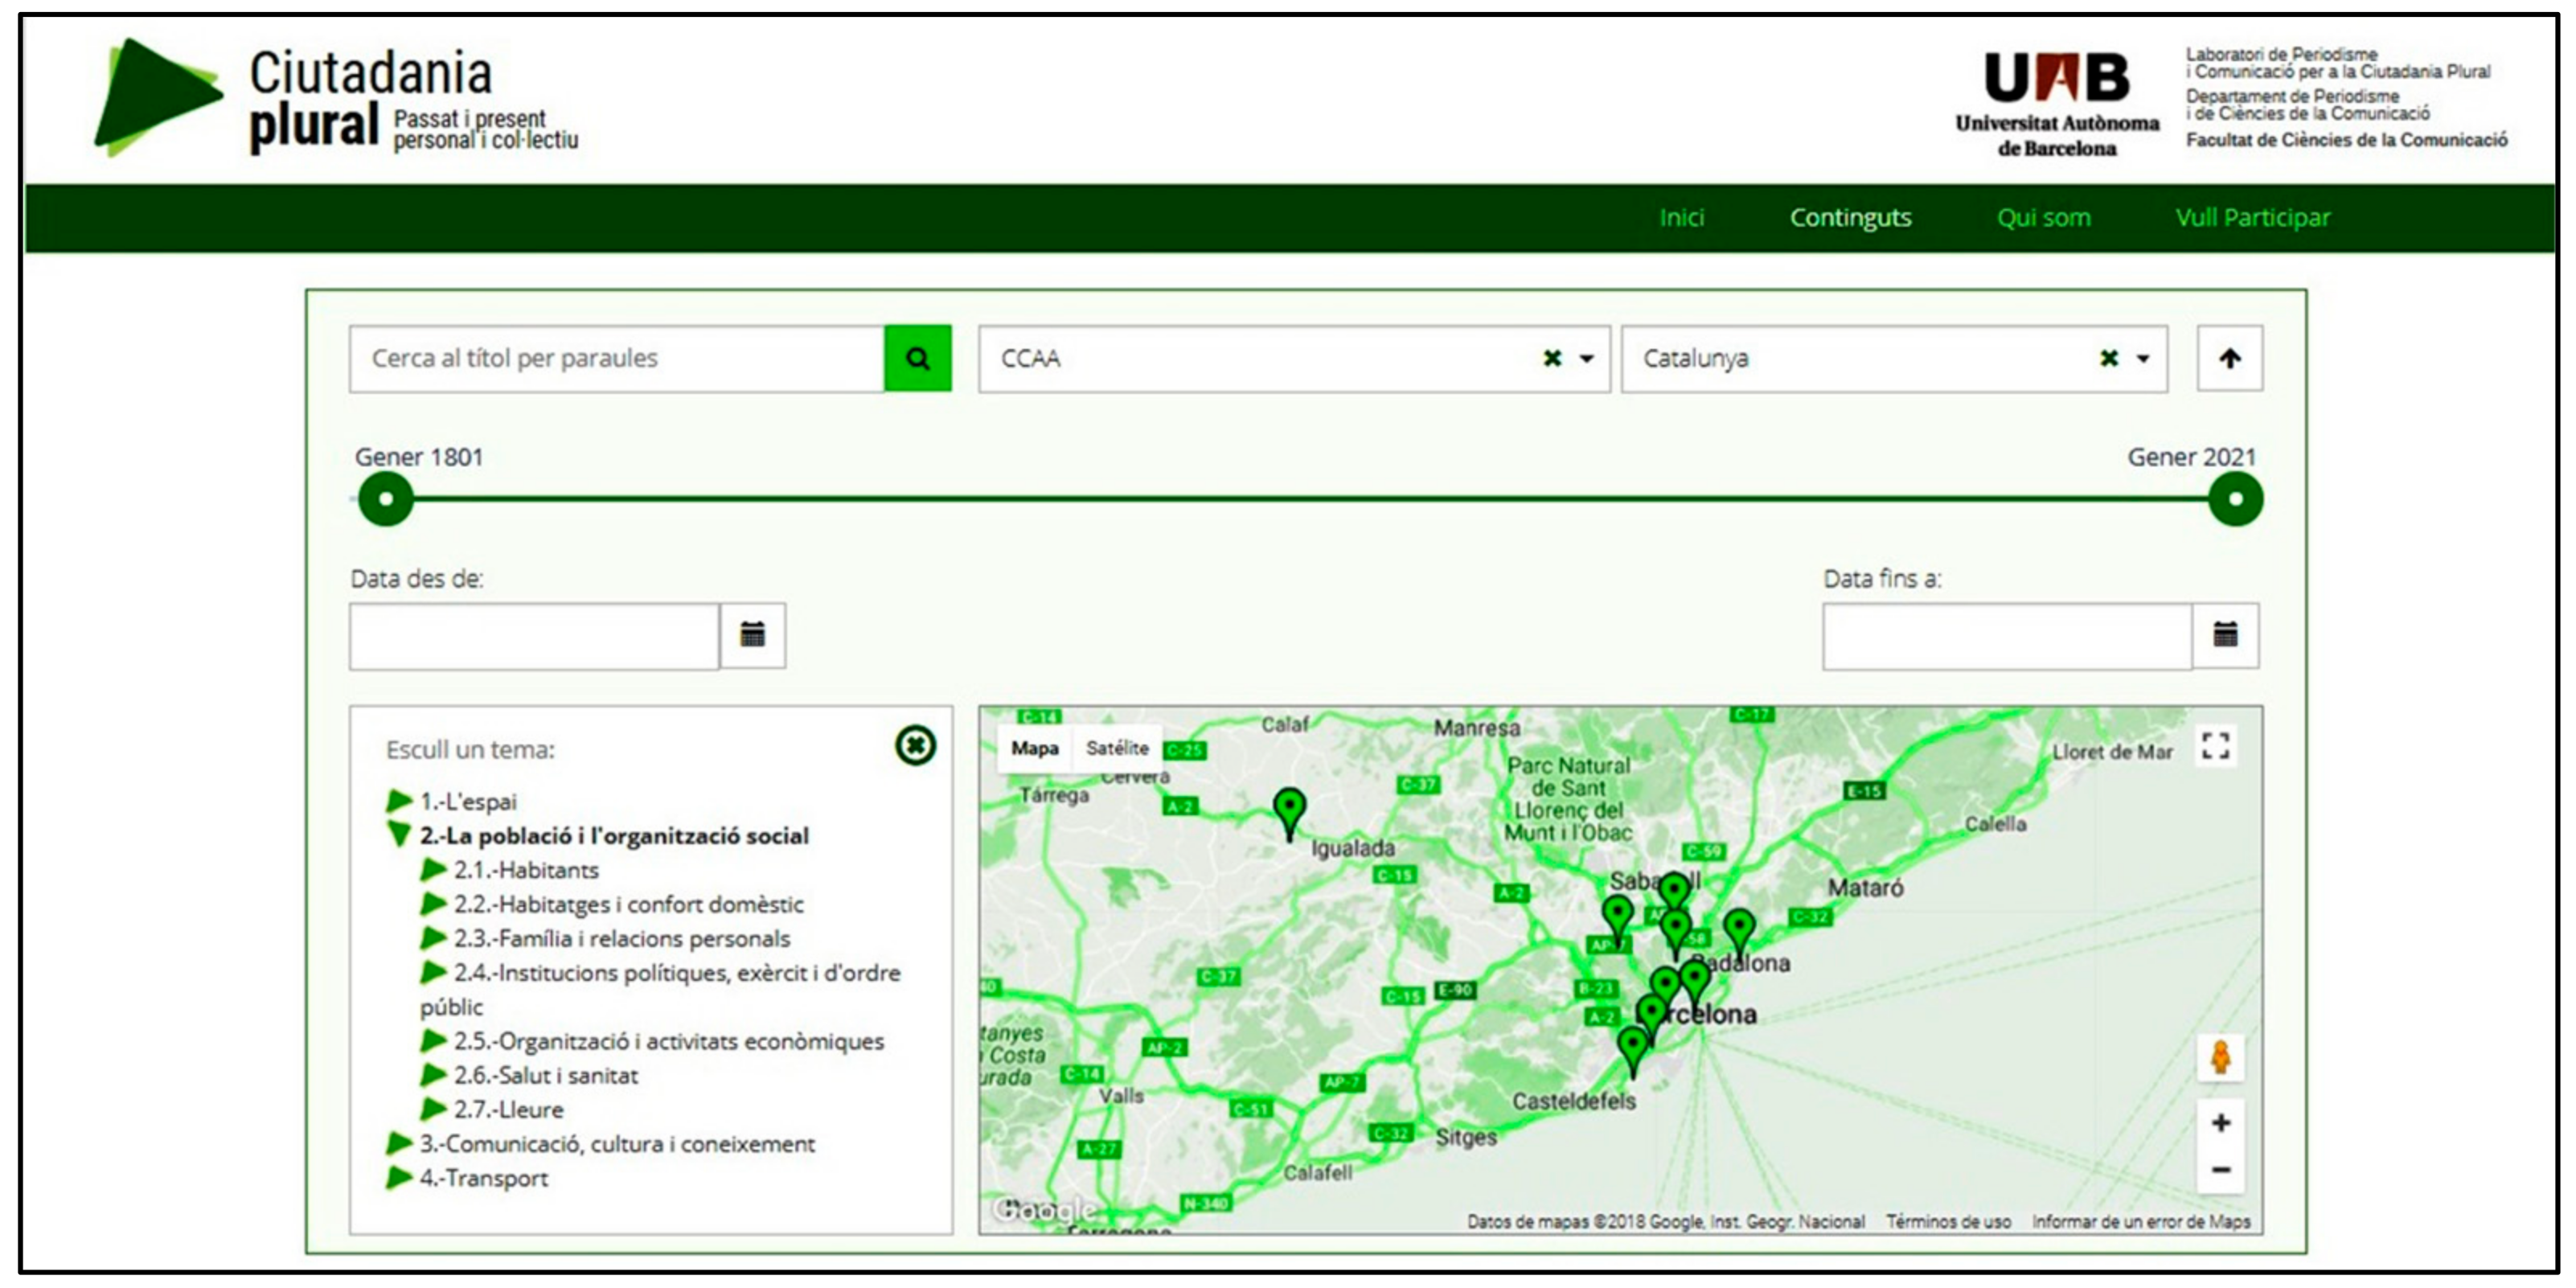2576x1288 pixels.
Task: Click the up arrow button beside Catalunya
Action: pos(2229,358)
